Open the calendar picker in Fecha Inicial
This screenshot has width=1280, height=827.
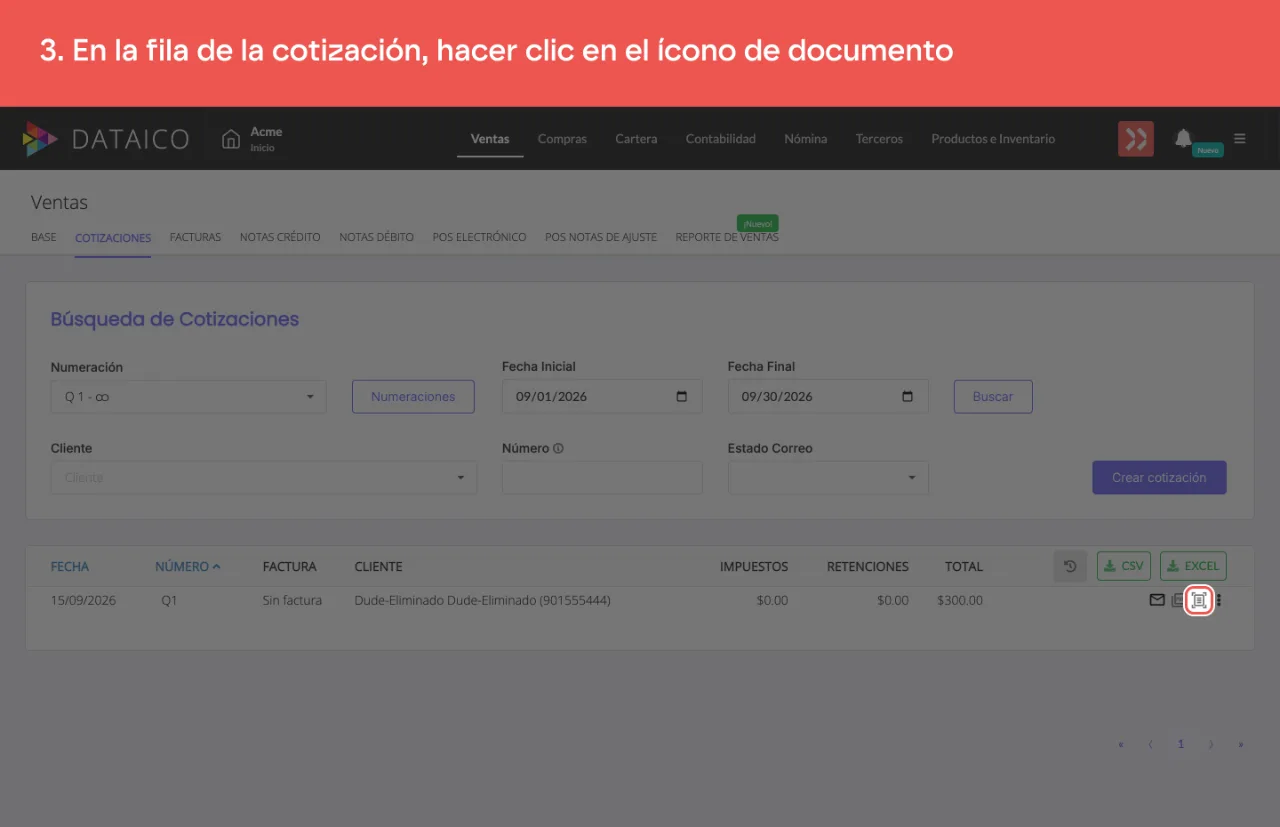click(682, 396)
